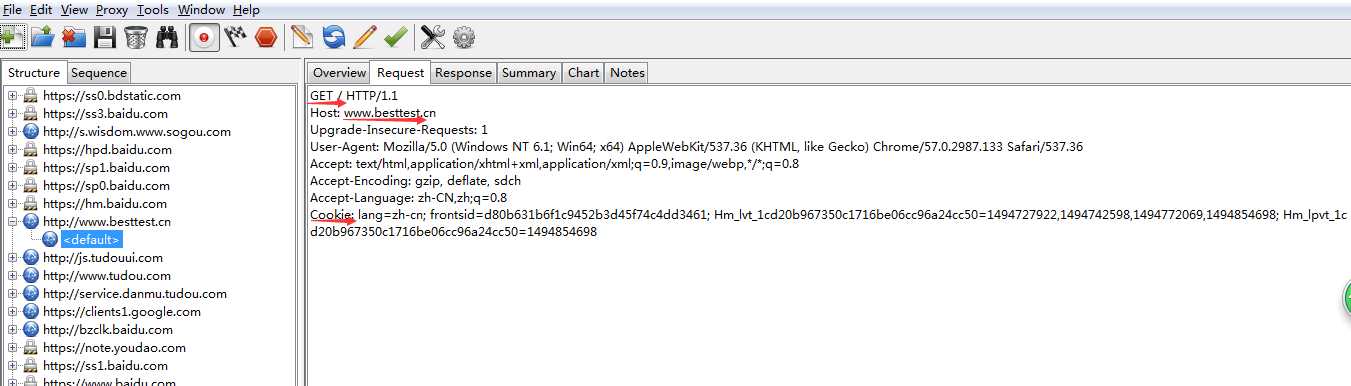Clear the session with trash icon
1351x386 pixels.
click(136, 38)
